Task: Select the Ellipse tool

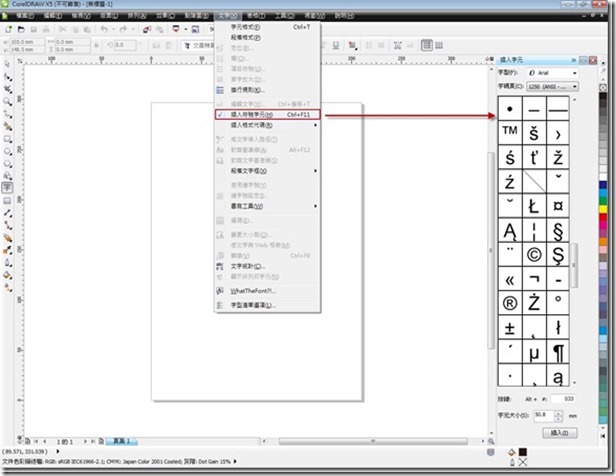Action: [7, 151]
